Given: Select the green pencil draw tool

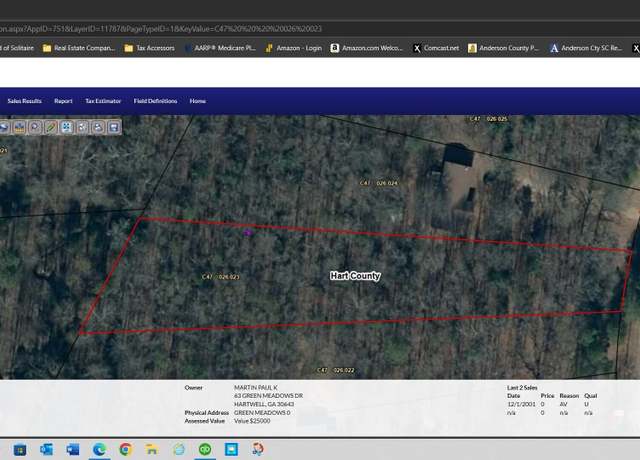Looking at the screenshot, I should (51, 127).
